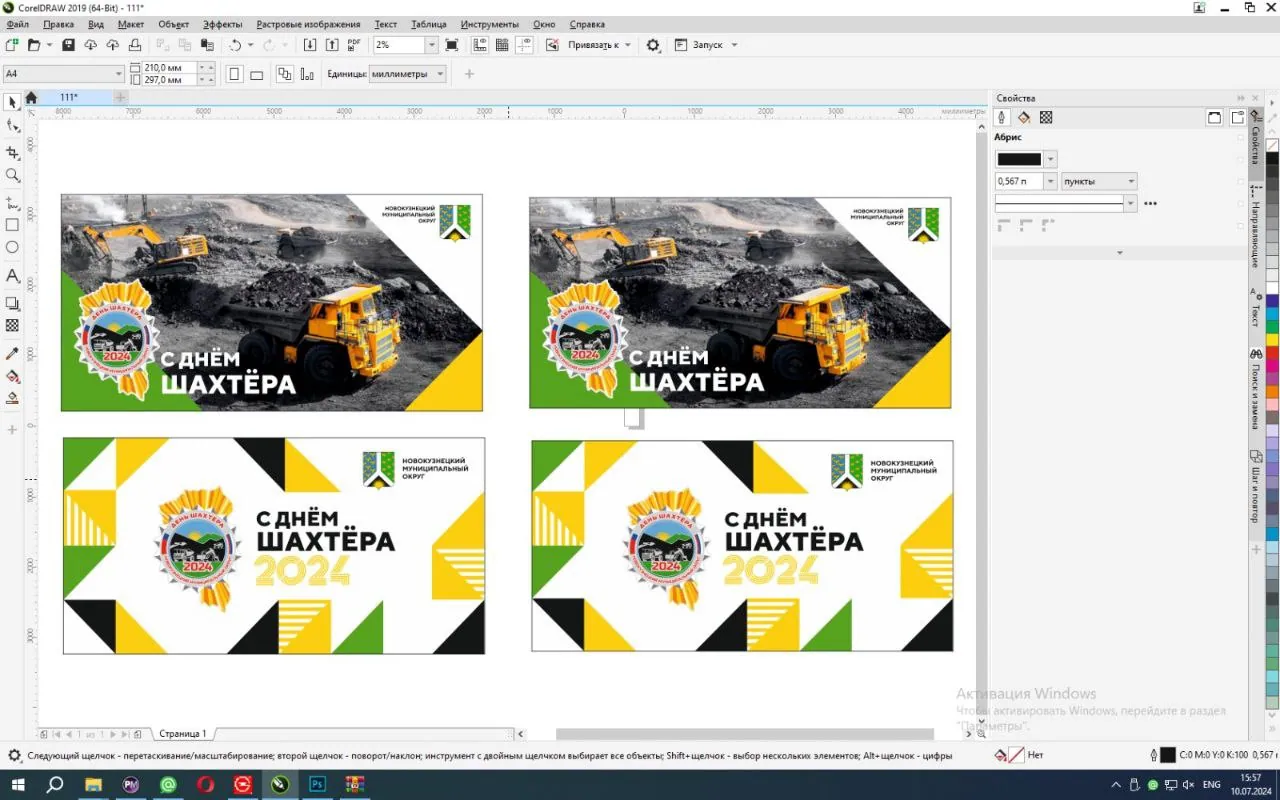This screenshot has width=1280, height=800.
Task: Select the Text tool in the toolbox
Action: [12, 275]
